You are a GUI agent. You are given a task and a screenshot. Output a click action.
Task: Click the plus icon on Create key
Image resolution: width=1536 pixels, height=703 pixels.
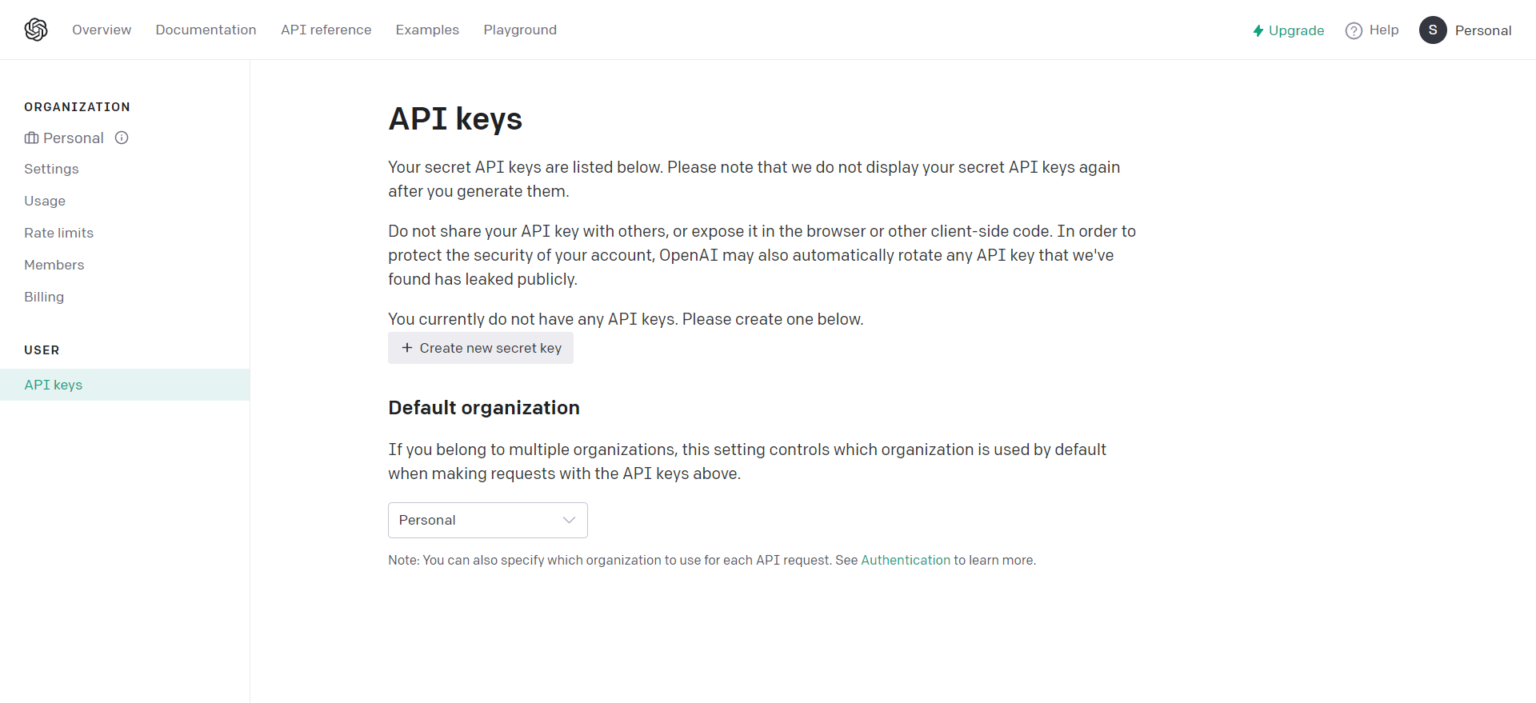point(407,348)
